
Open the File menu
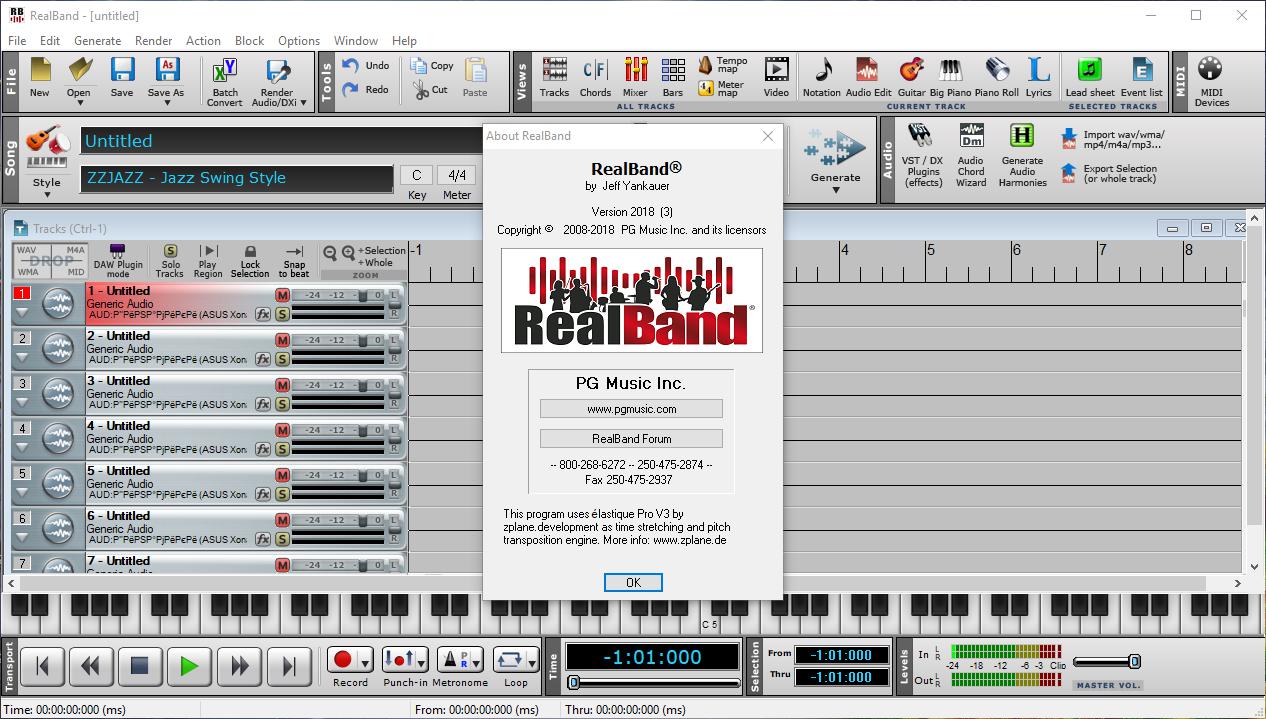17,41
